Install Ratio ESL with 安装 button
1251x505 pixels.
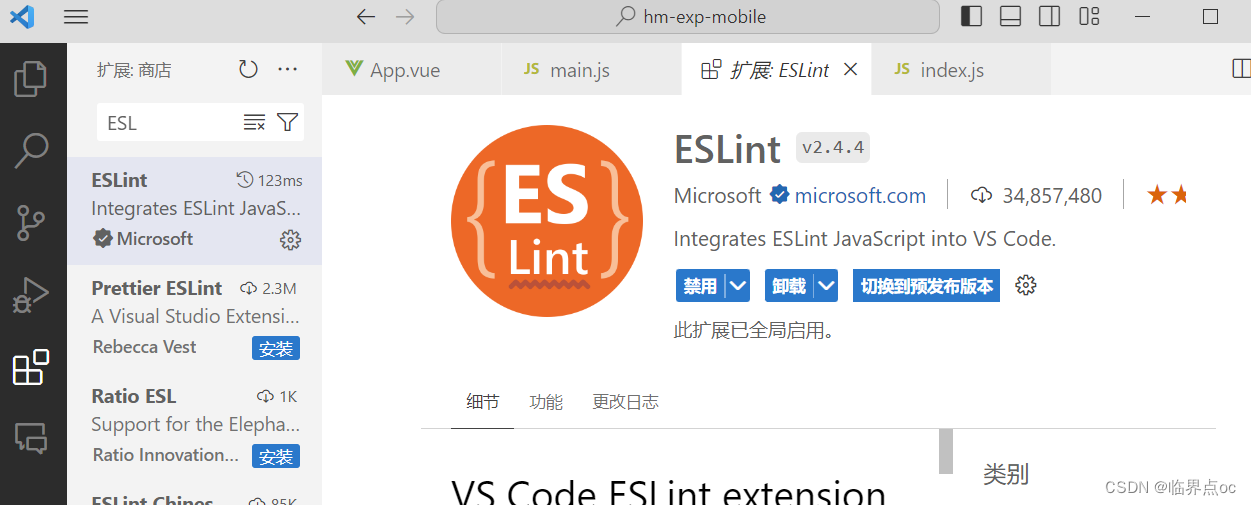coord(276,456)
